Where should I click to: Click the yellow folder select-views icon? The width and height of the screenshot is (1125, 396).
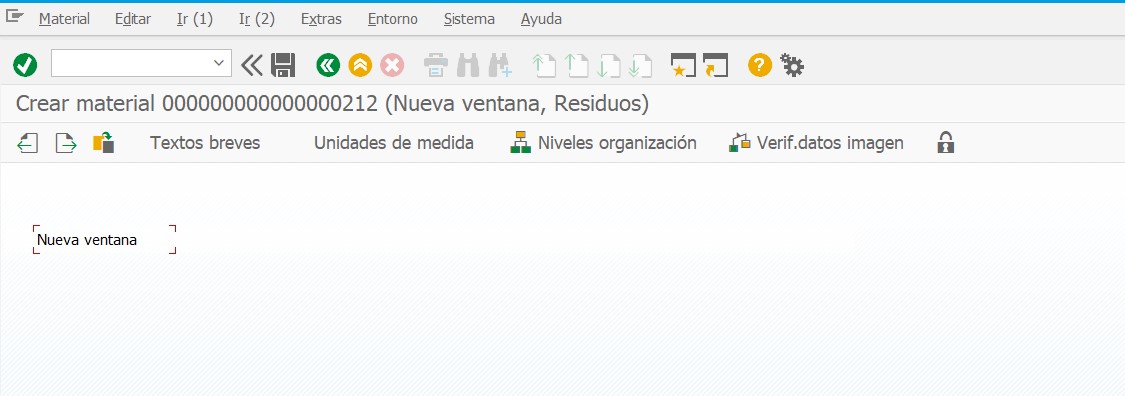click(104, 143)
